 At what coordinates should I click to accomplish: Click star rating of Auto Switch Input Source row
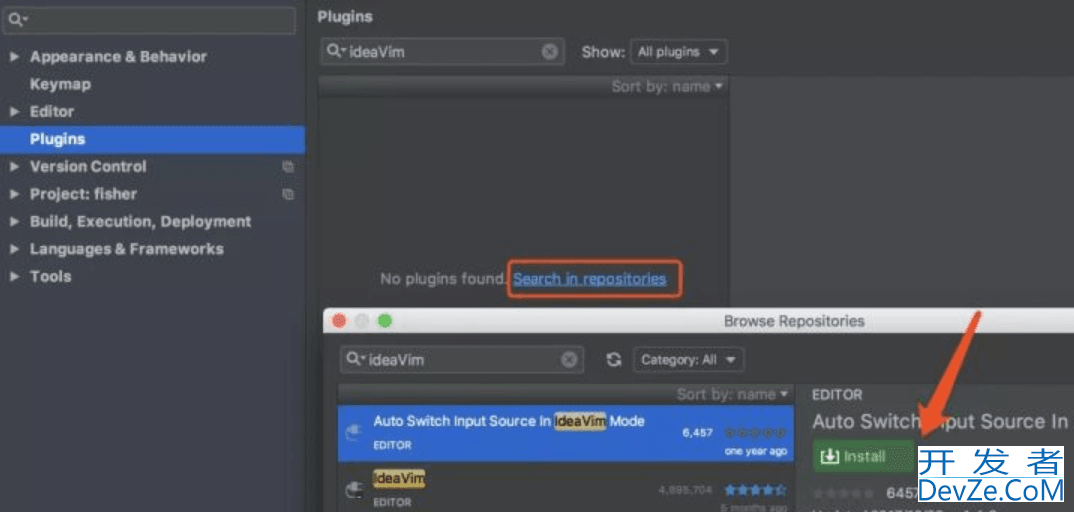[755, 433]
